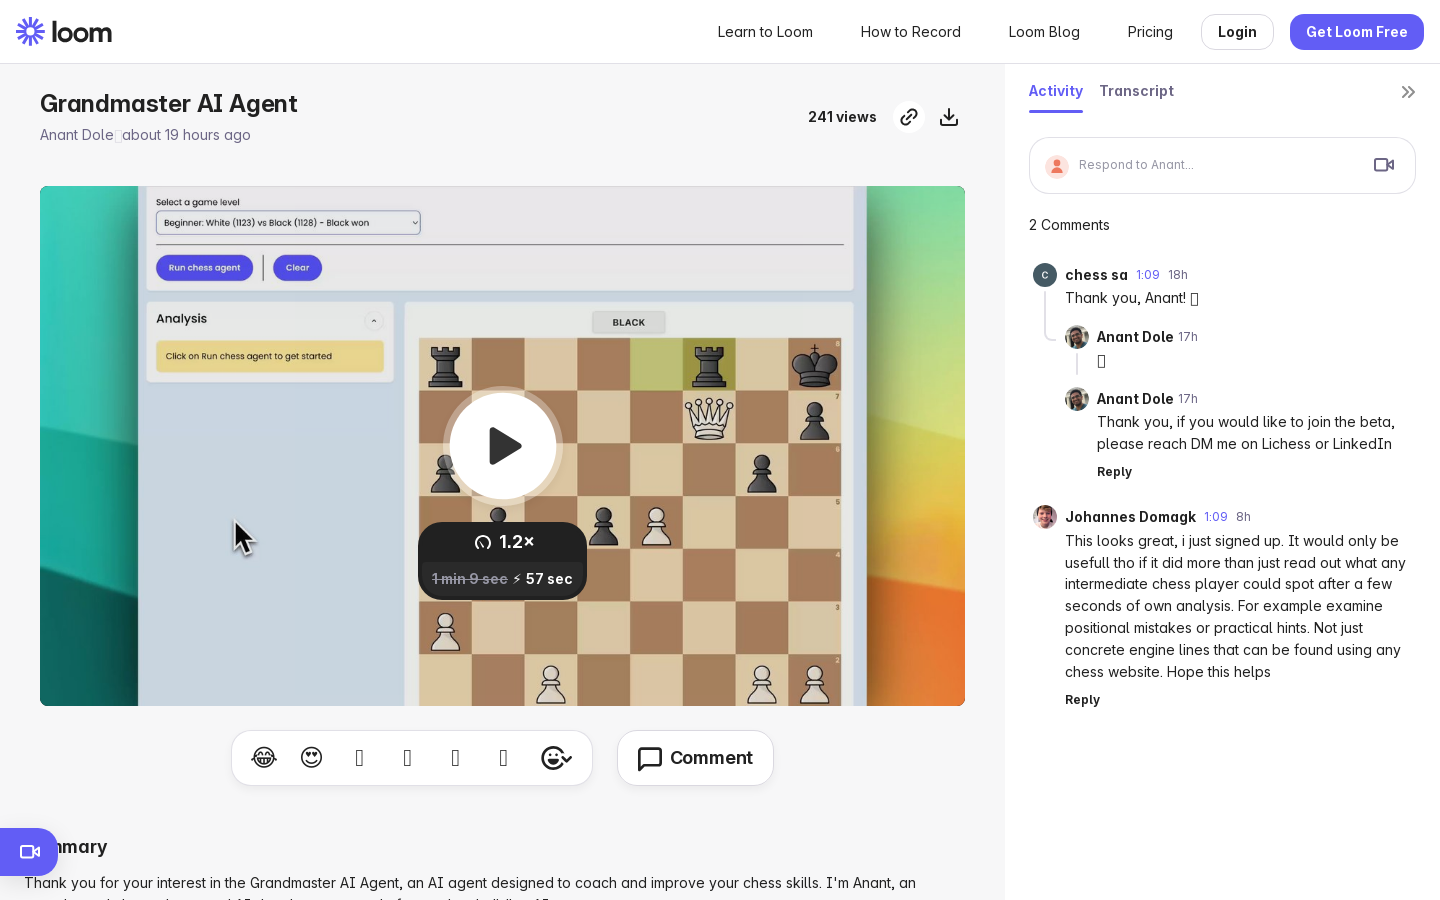Download the video using the download icon
The width and height of the screenshot is (1440, 900).
coord(949,117)
